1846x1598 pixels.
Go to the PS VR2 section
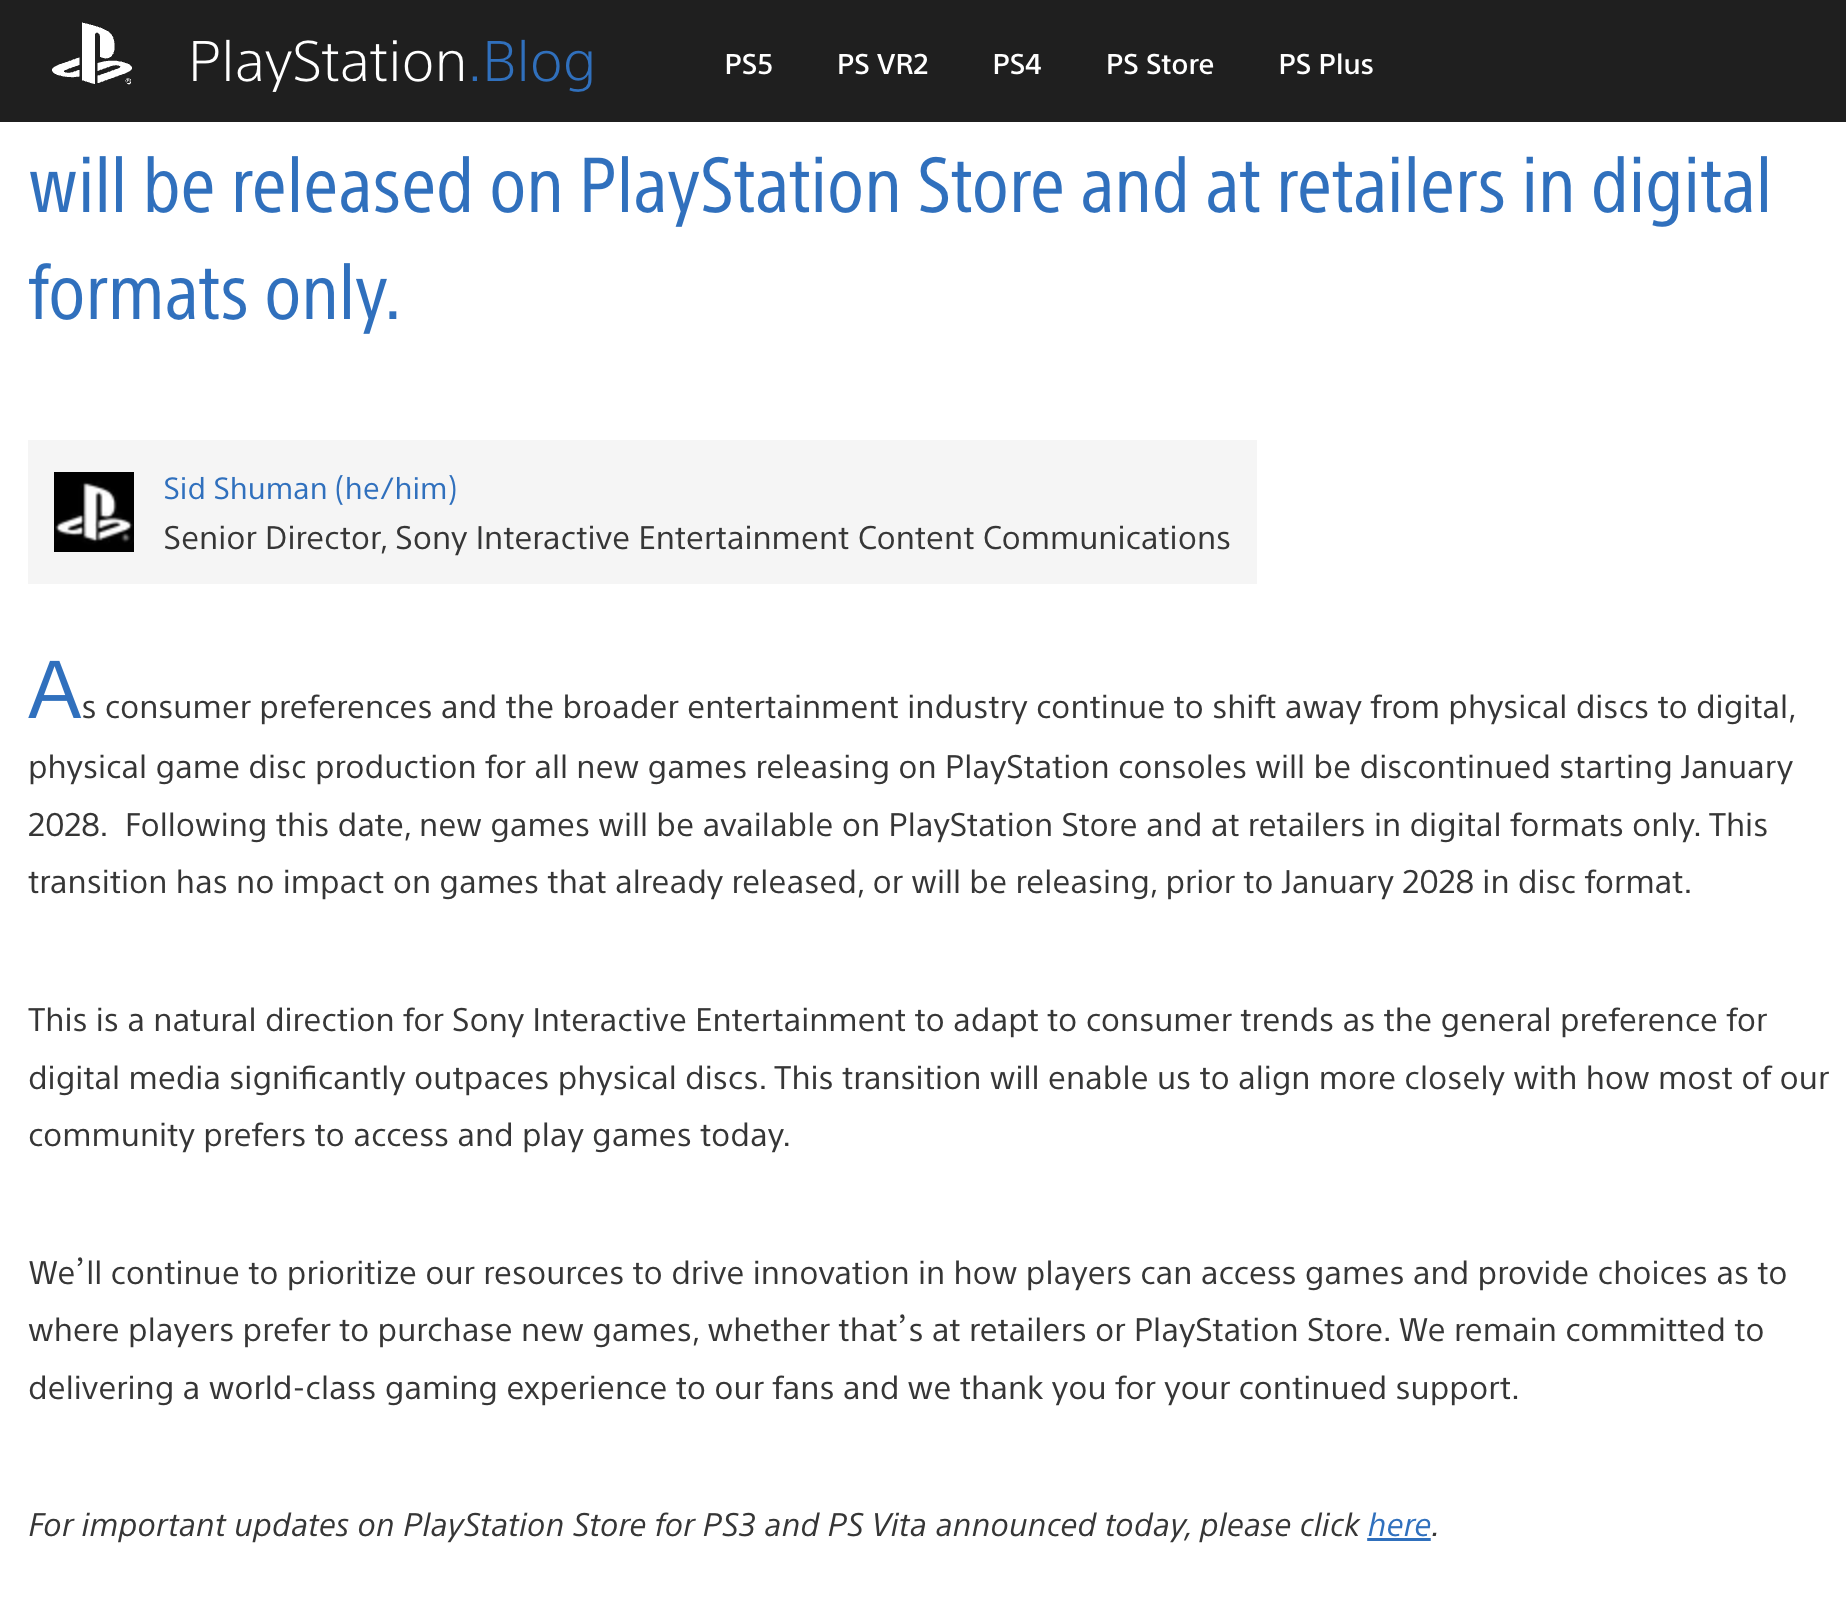click(x=882, y=64)
